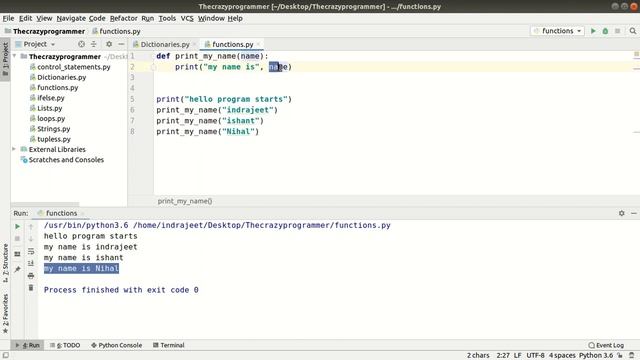Viewport: 640px width, 360px height.
Task: Open Project panel settings gear
Action: (x=109, y=44)
